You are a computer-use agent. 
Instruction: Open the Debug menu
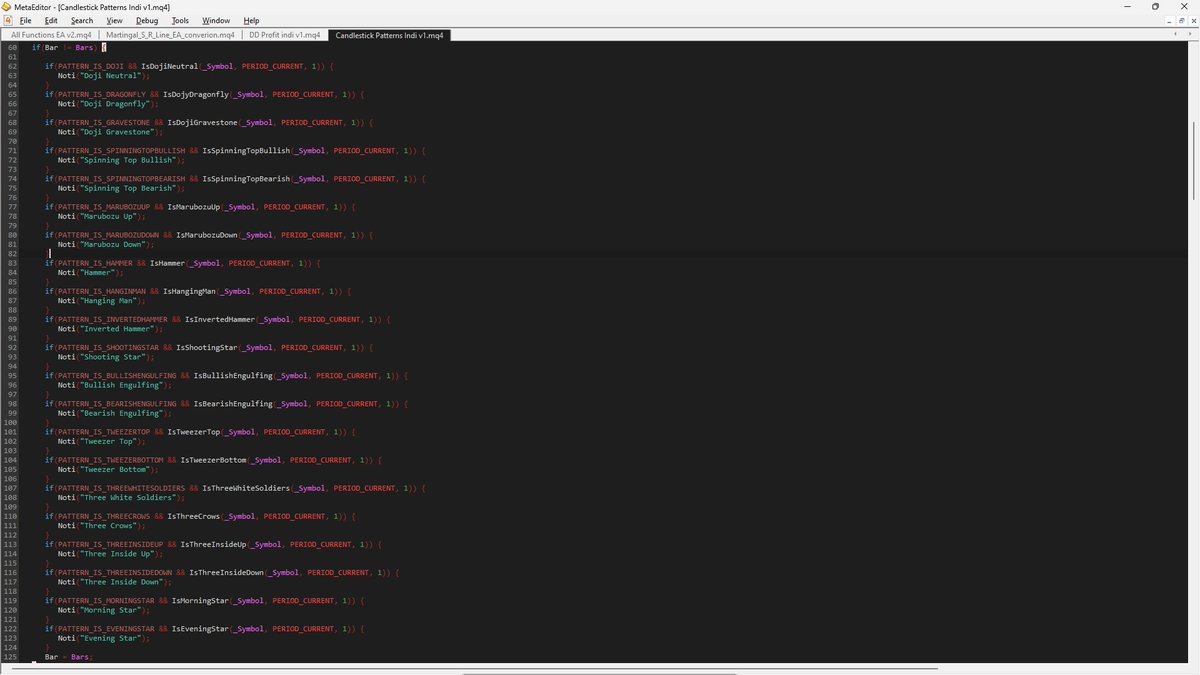click(x=147, y=20)
